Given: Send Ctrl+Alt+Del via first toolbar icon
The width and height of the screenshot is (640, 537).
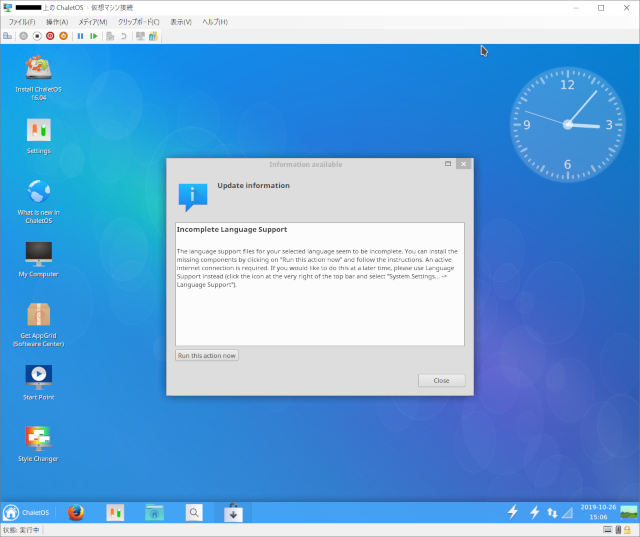Looking at the screenshot, I should tap(7, 36).
